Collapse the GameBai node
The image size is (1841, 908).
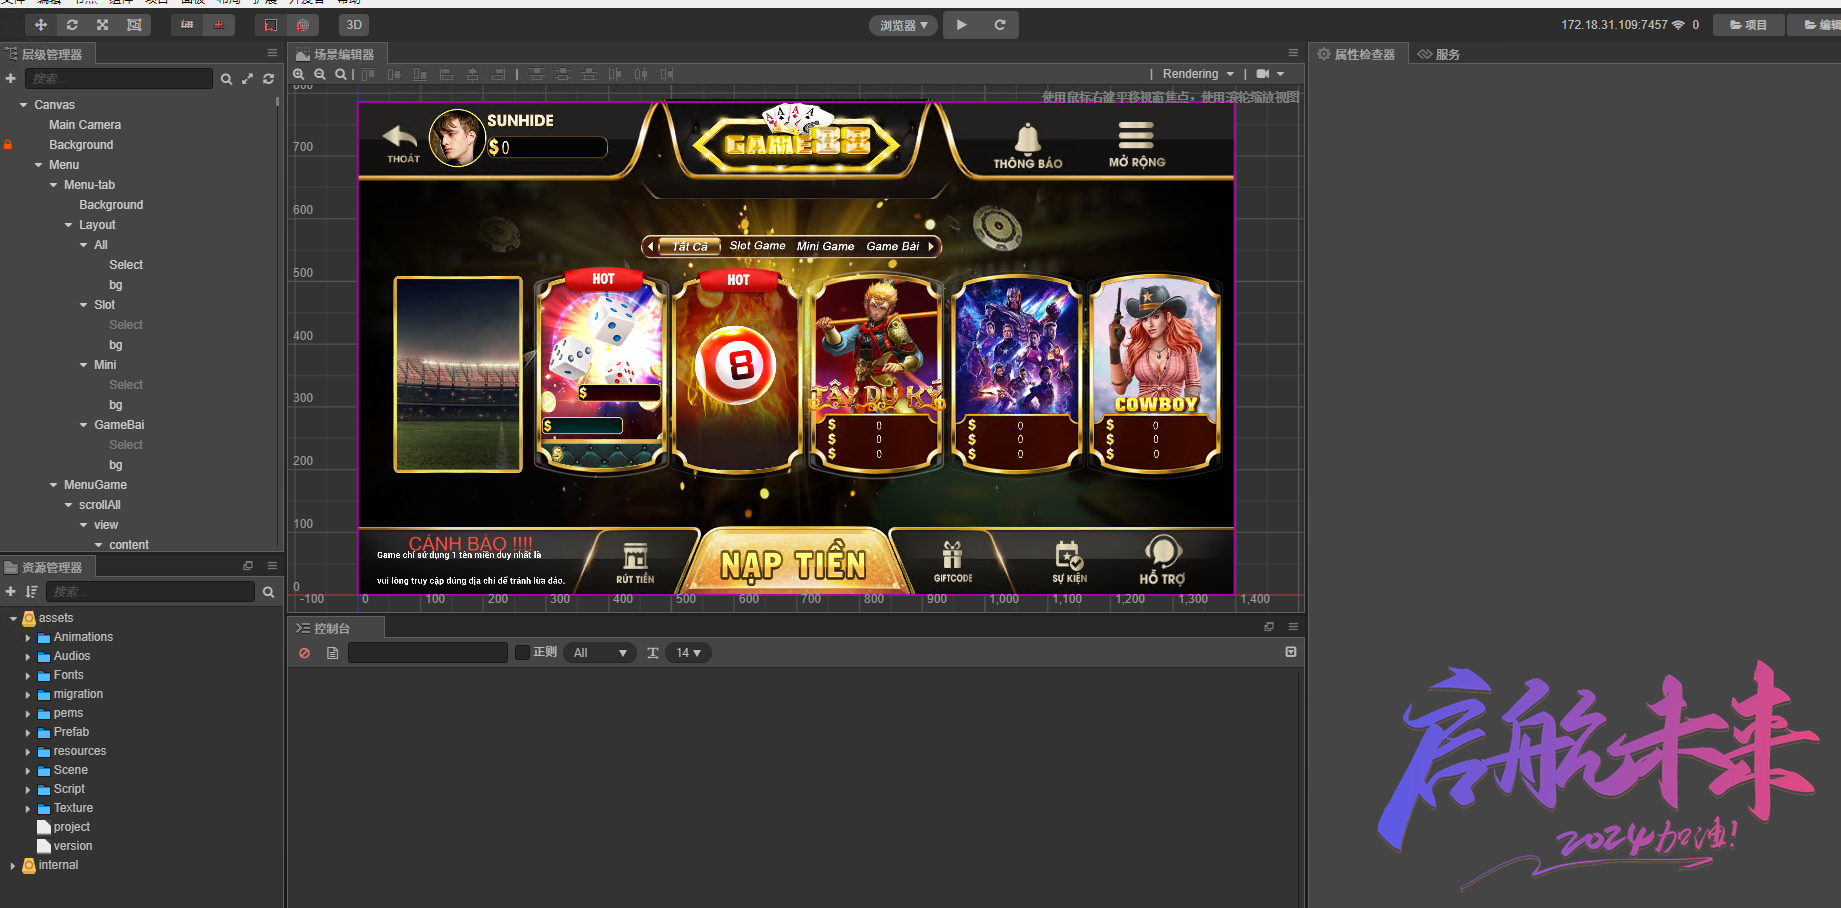click(x=84, y=425)
